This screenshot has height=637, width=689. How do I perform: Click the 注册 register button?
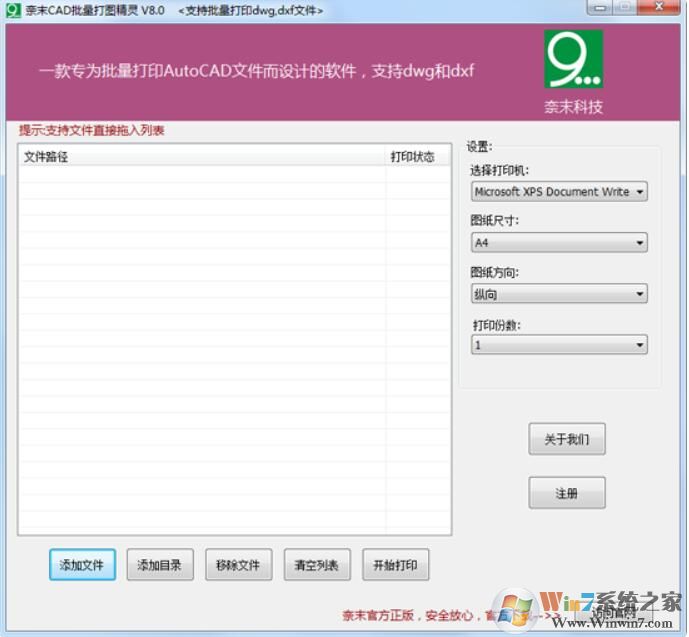[567, 493]
